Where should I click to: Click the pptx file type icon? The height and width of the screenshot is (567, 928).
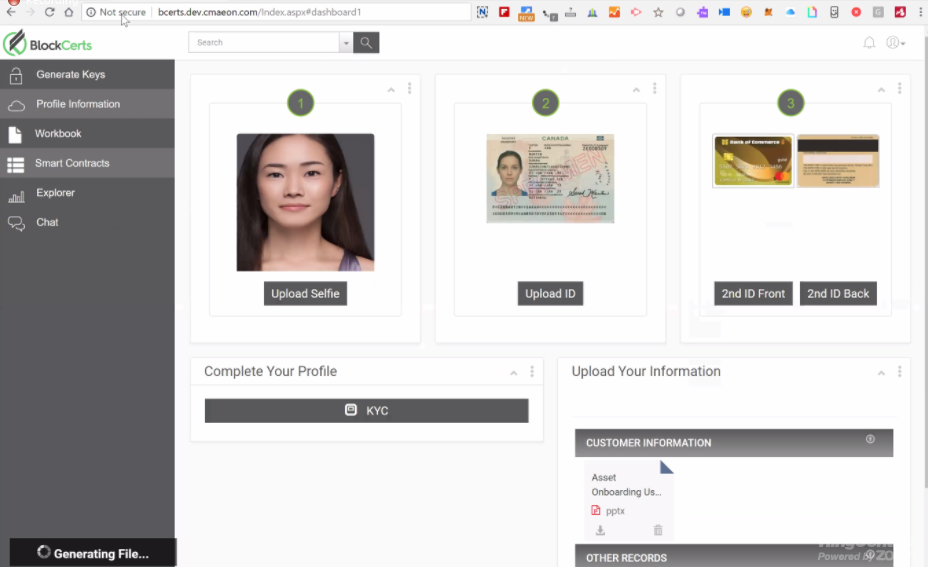[596, 510]
